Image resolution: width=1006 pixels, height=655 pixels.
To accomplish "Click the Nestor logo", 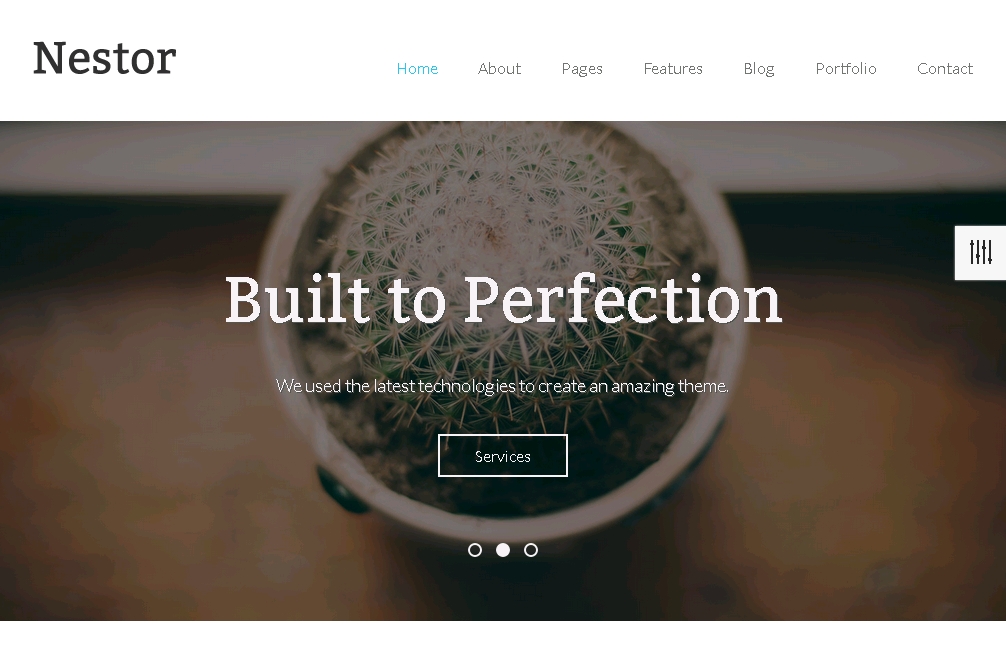I will pyautogui.click(x=105, y=58).
